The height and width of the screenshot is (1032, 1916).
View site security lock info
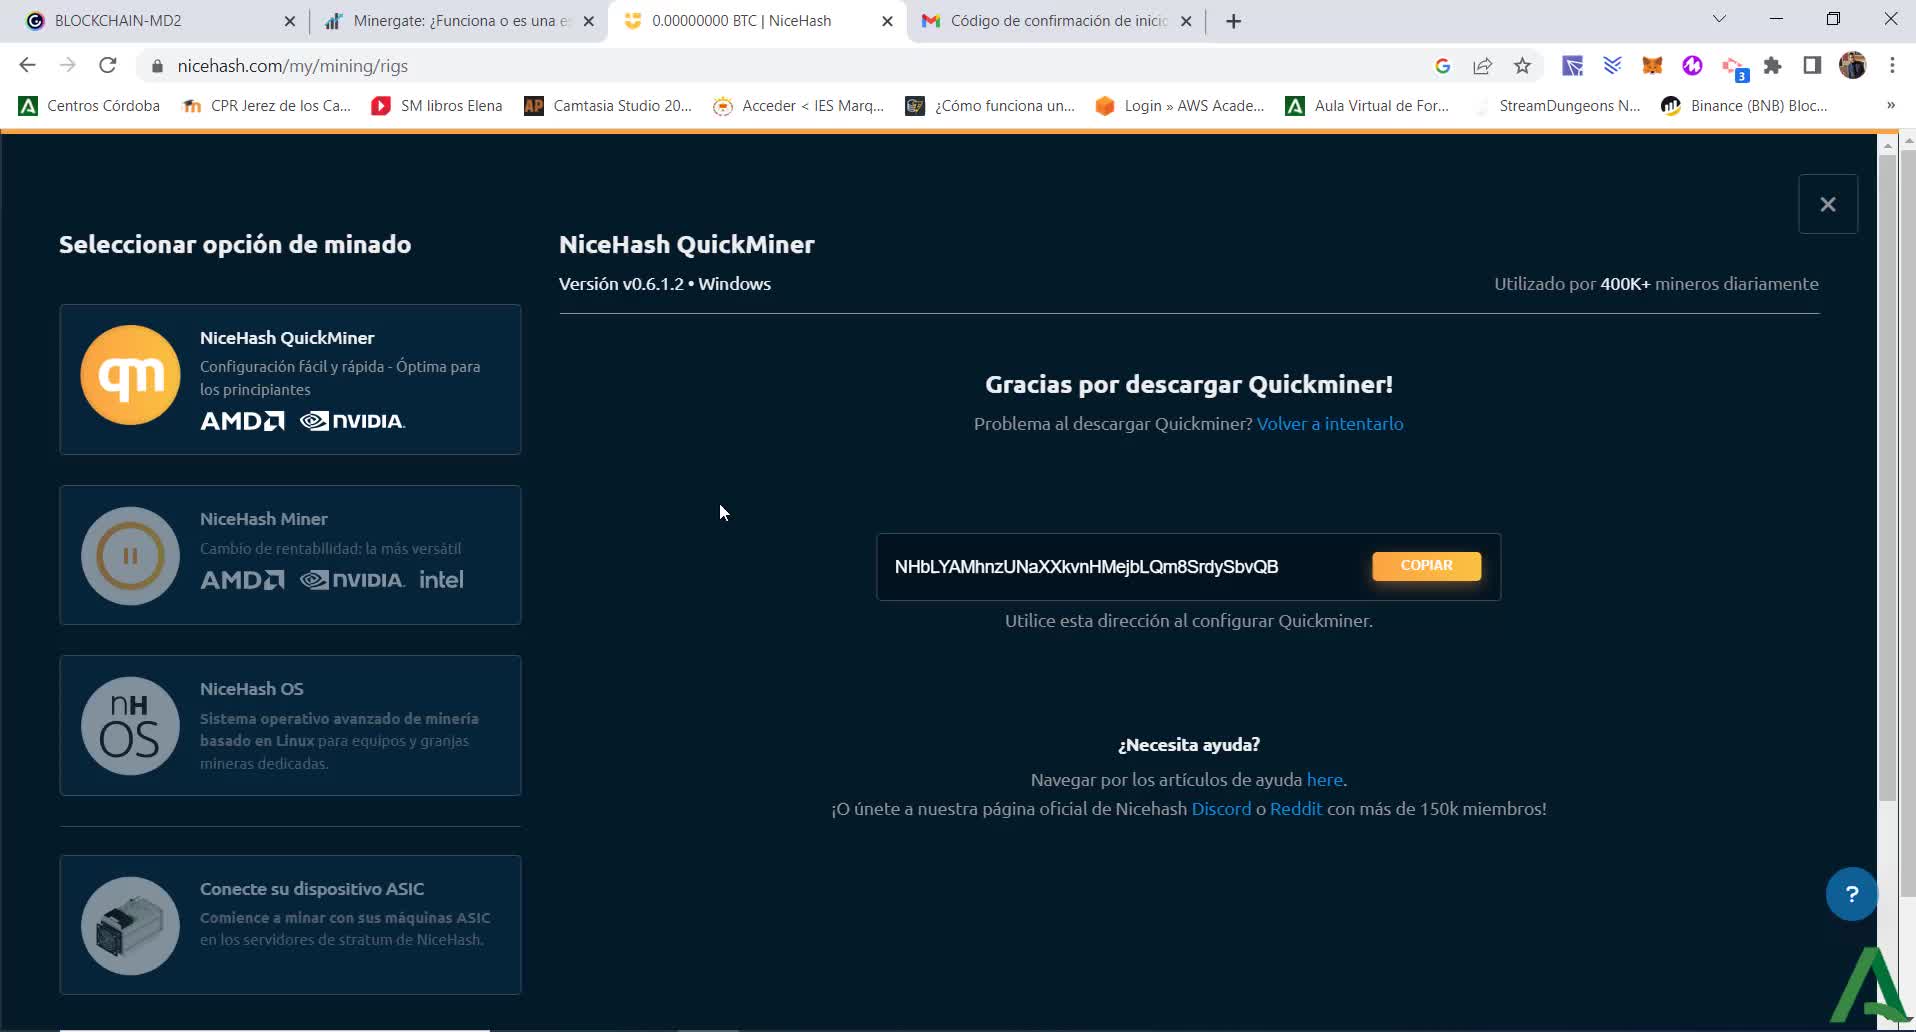[157, 66]
